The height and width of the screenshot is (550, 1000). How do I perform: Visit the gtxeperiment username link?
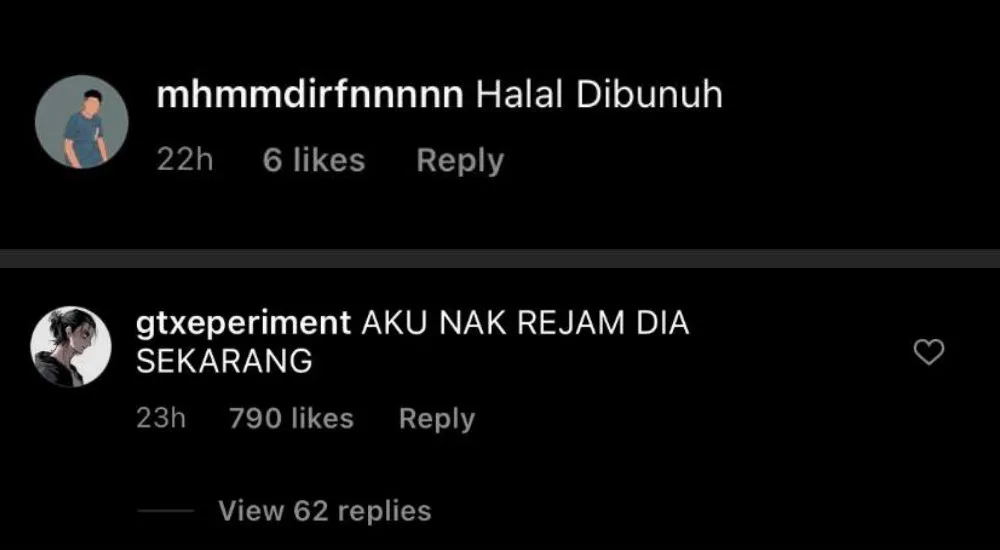pyautogui.click(x=244, y=324)
